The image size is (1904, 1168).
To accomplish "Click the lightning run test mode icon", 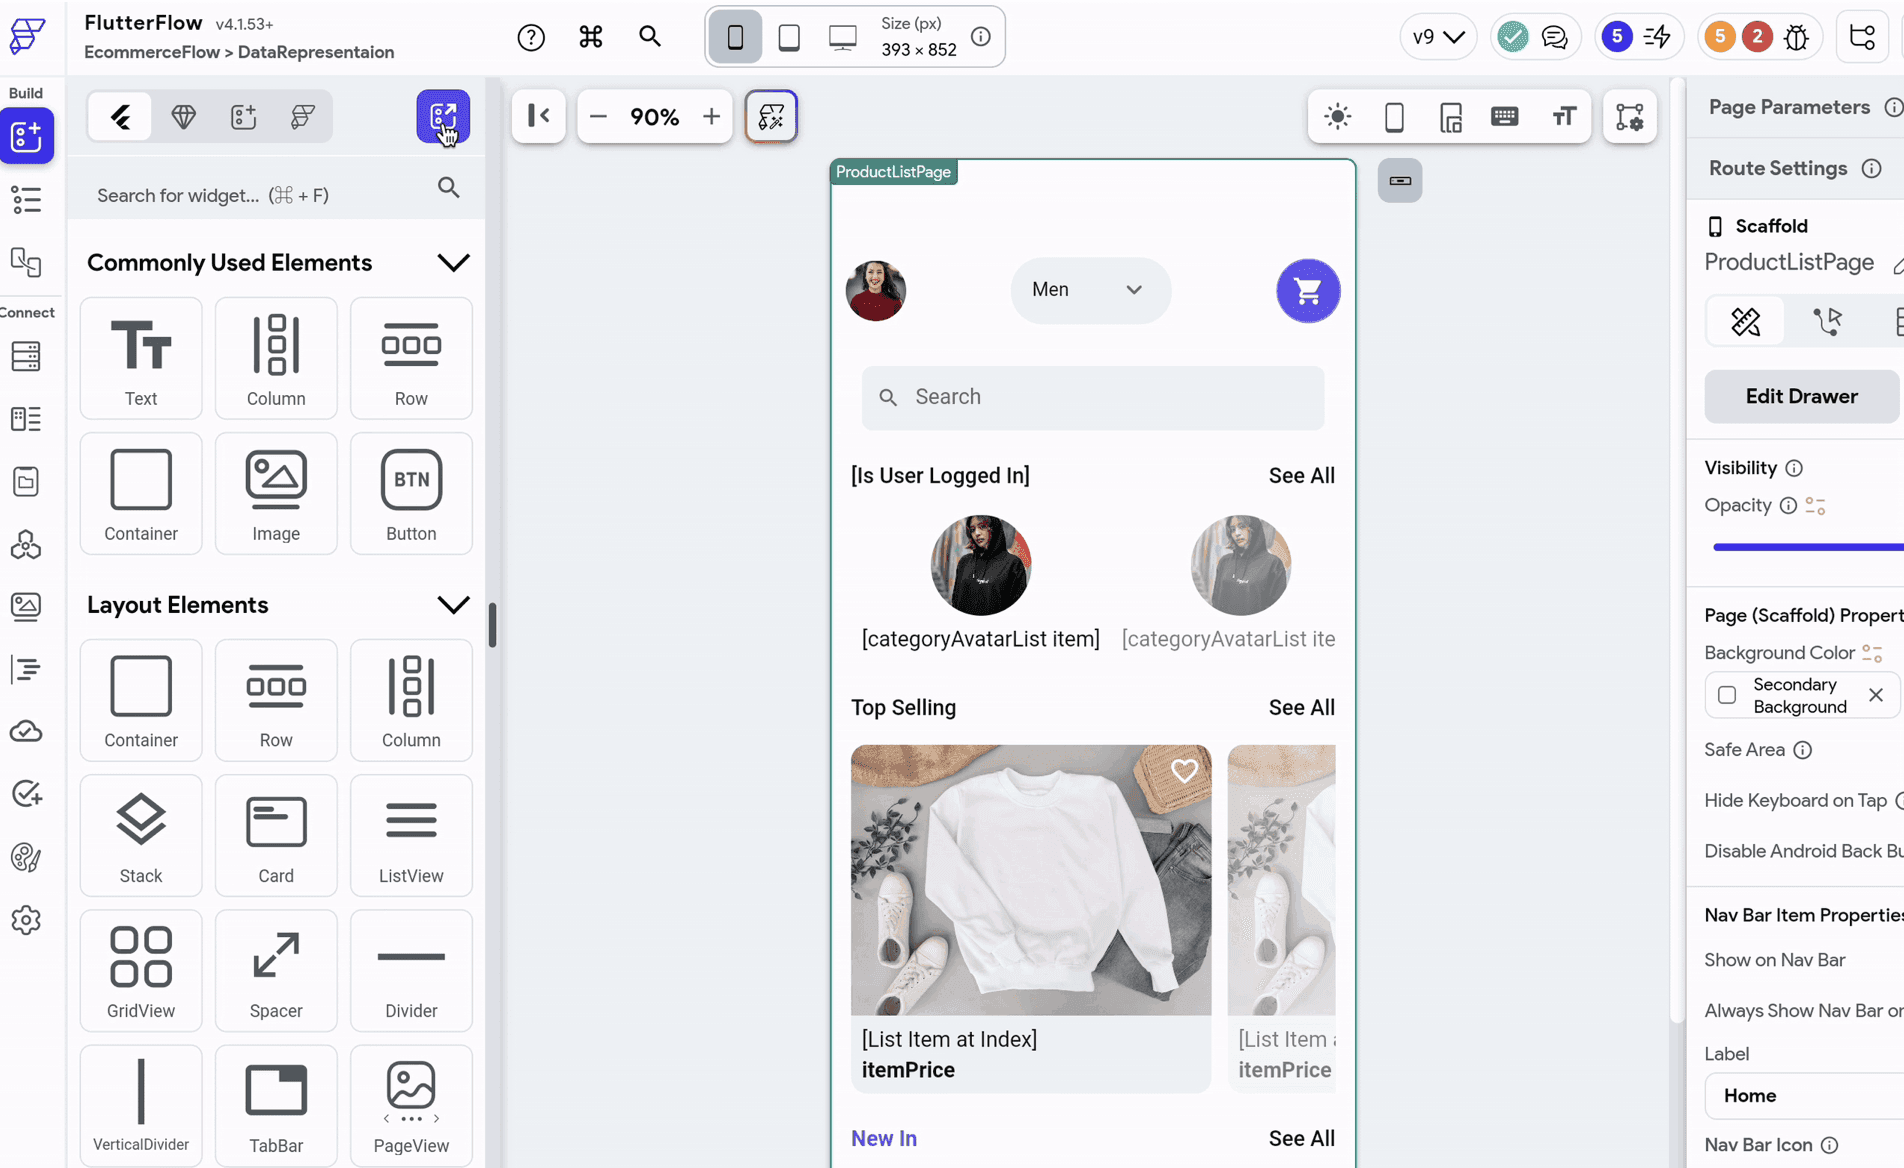I will pyautogui.click(x=1657, y=37).
